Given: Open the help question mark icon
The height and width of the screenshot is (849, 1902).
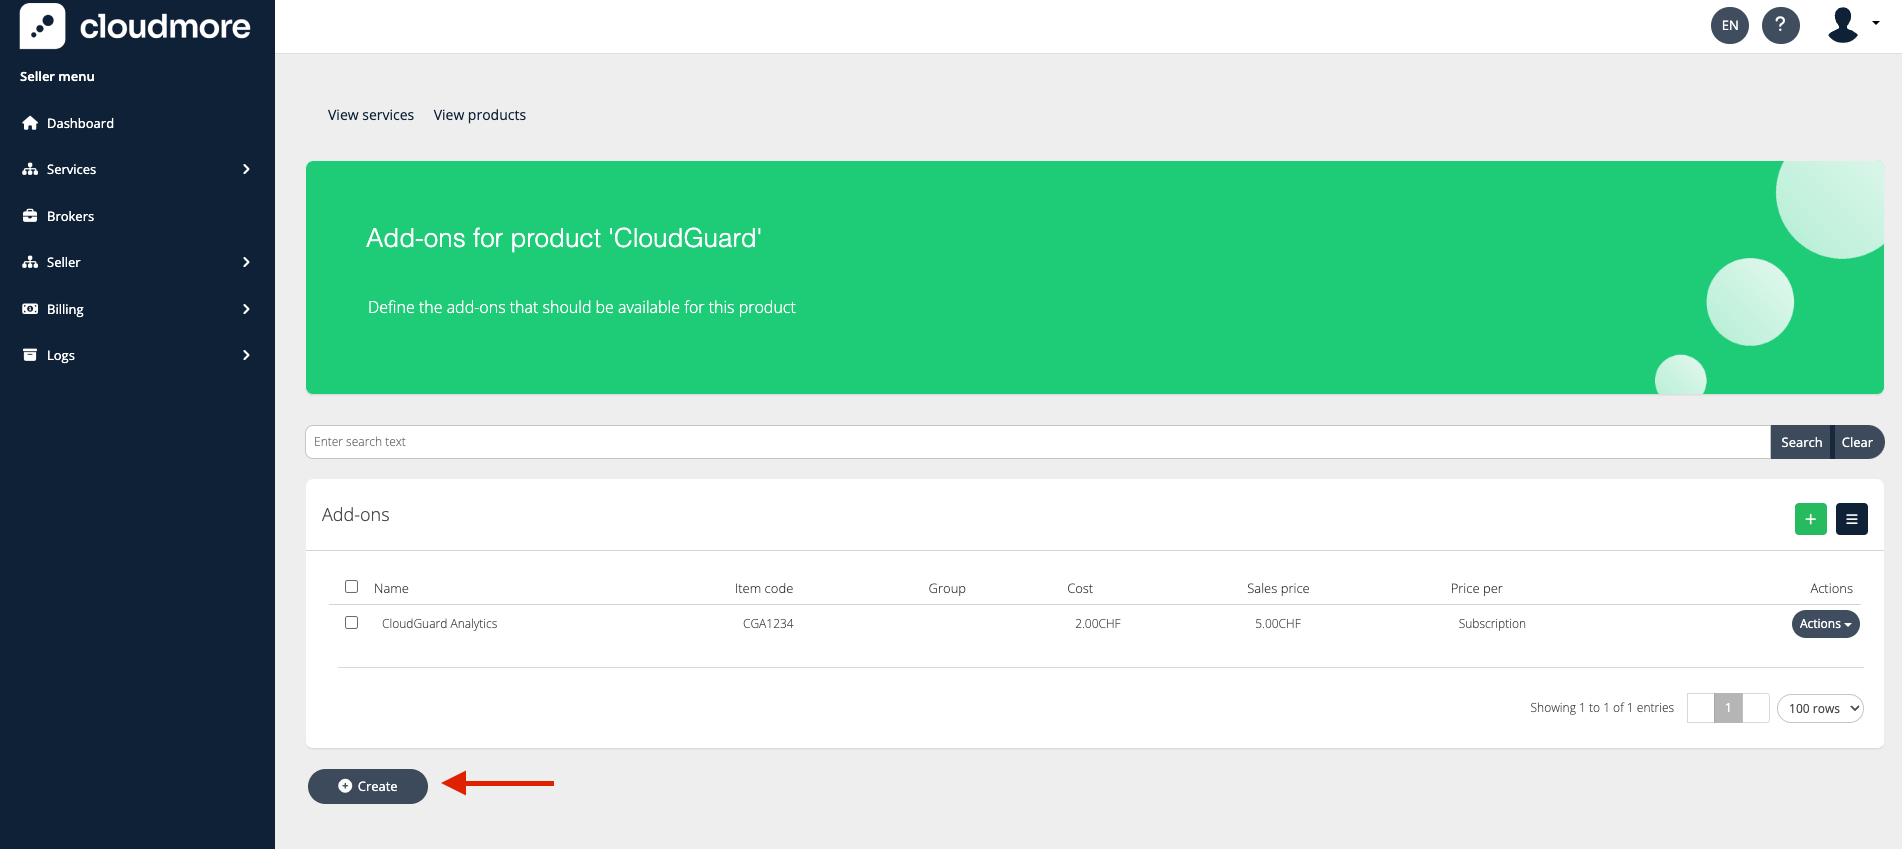Looking at the screenshot, I should tap(1780, 25).
